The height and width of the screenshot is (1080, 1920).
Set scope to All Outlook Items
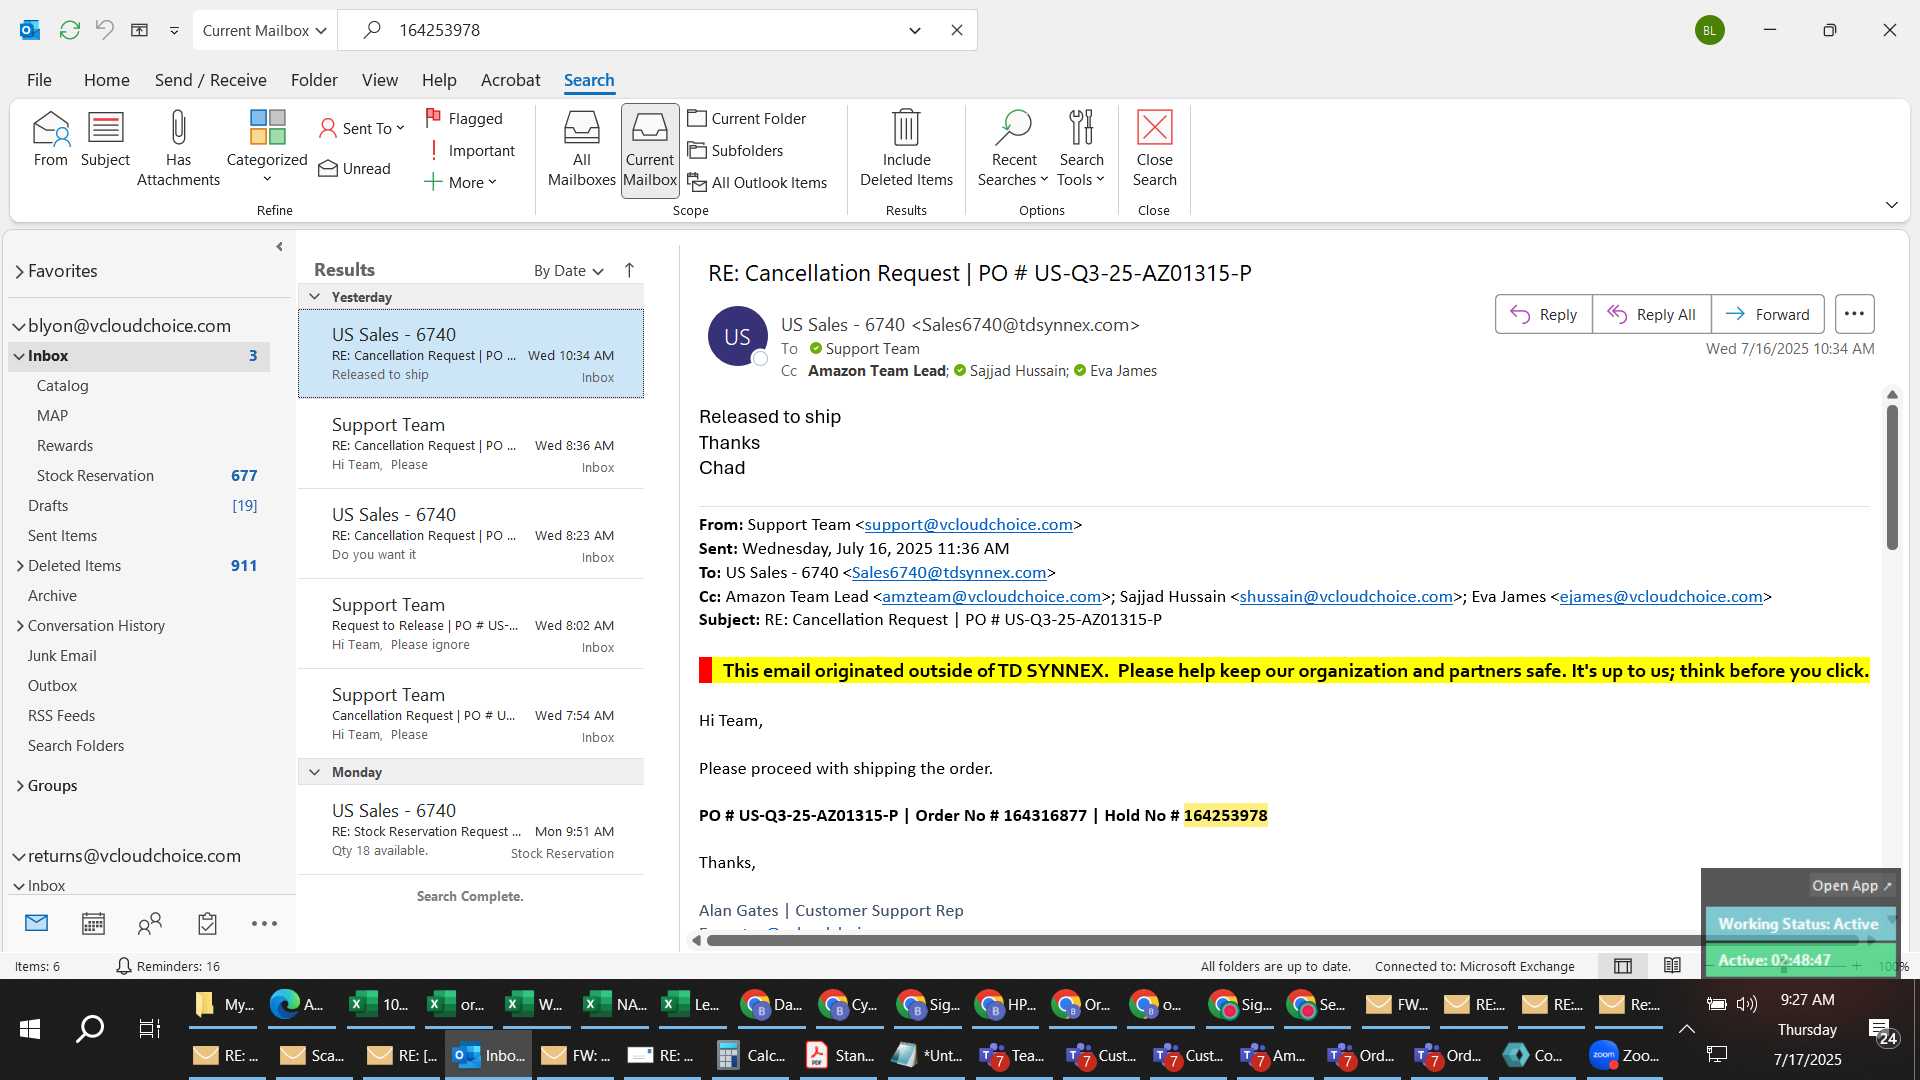click(757, 182)
